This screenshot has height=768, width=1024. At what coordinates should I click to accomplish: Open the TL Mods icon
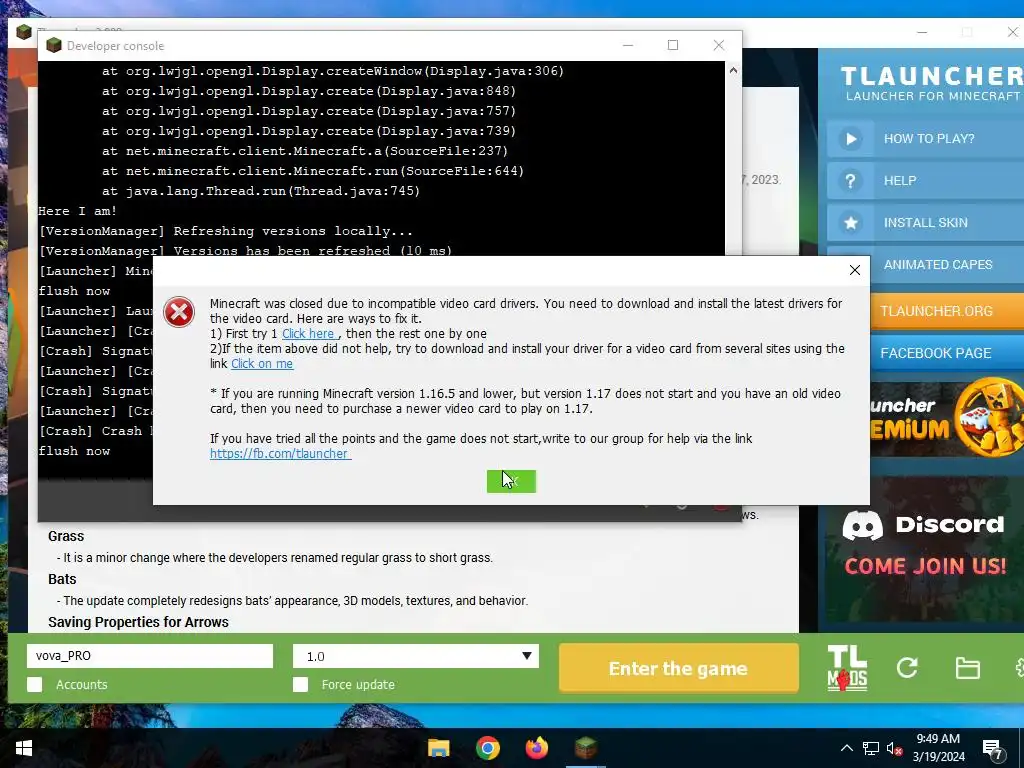tap(847, 668)
